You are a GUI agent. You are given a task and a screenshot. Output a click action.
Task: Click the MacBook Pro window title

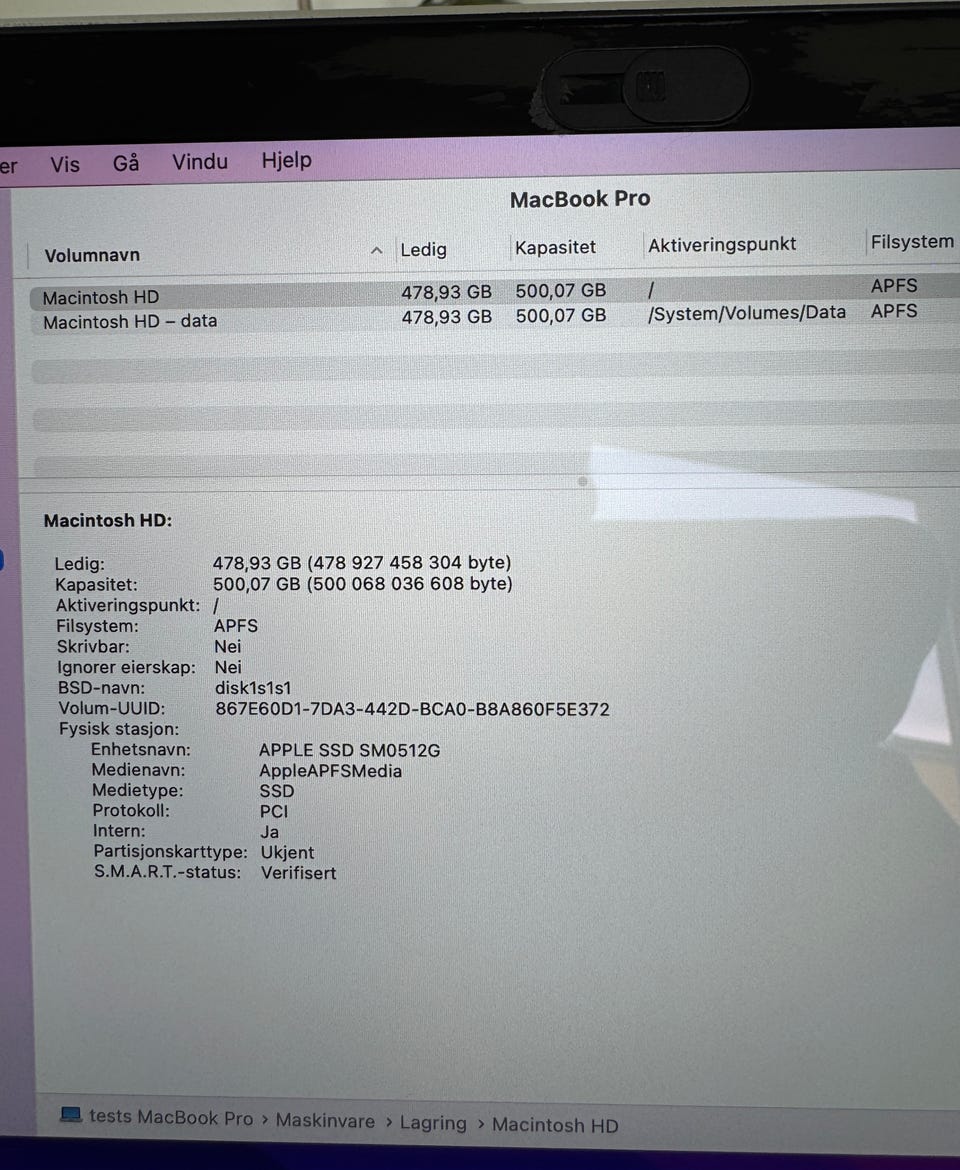click(580, 199)
